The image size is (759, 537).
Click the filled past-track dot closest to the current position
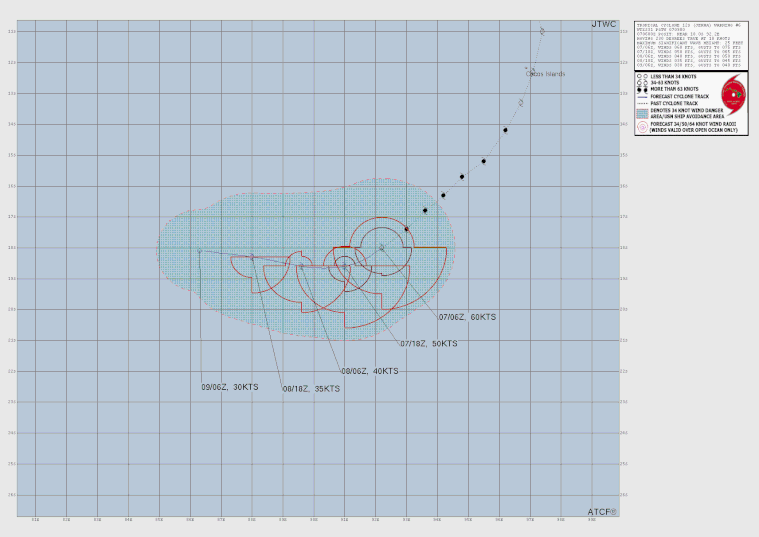(407, 229)
